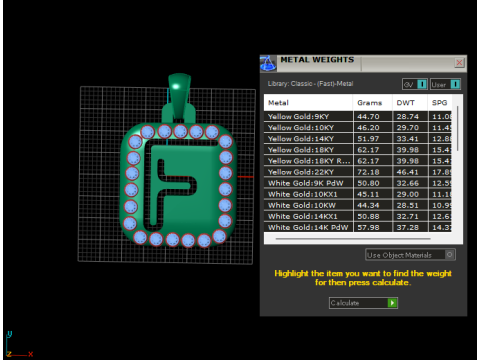Click the 44.70 grams value
480x360 pixels.
click(x=368, y=117)
